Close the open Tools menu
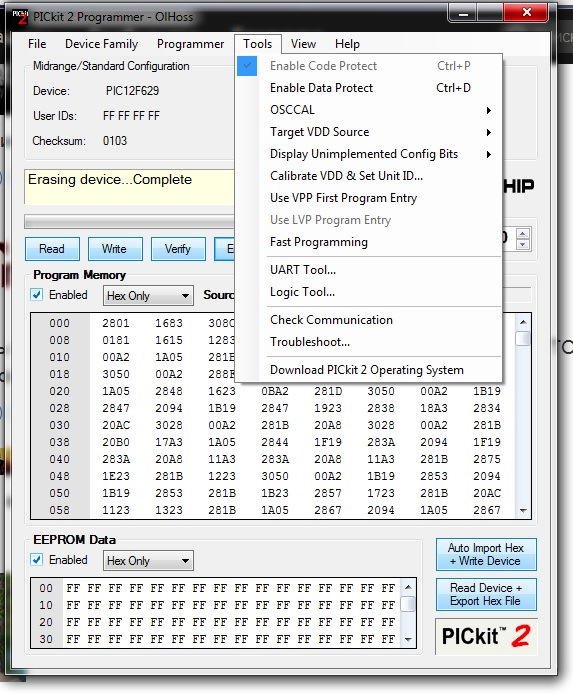The image size is (573, 694). click(x=258, y=44)
